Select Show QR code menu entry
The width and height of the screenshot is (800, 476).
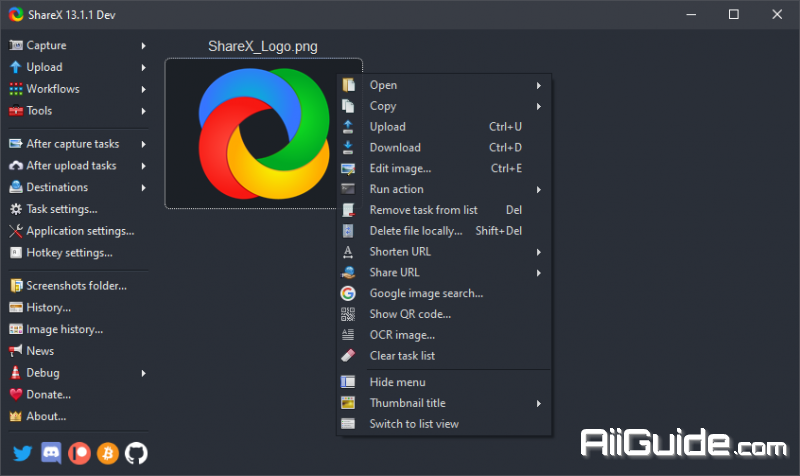click(x=444, y=314)
